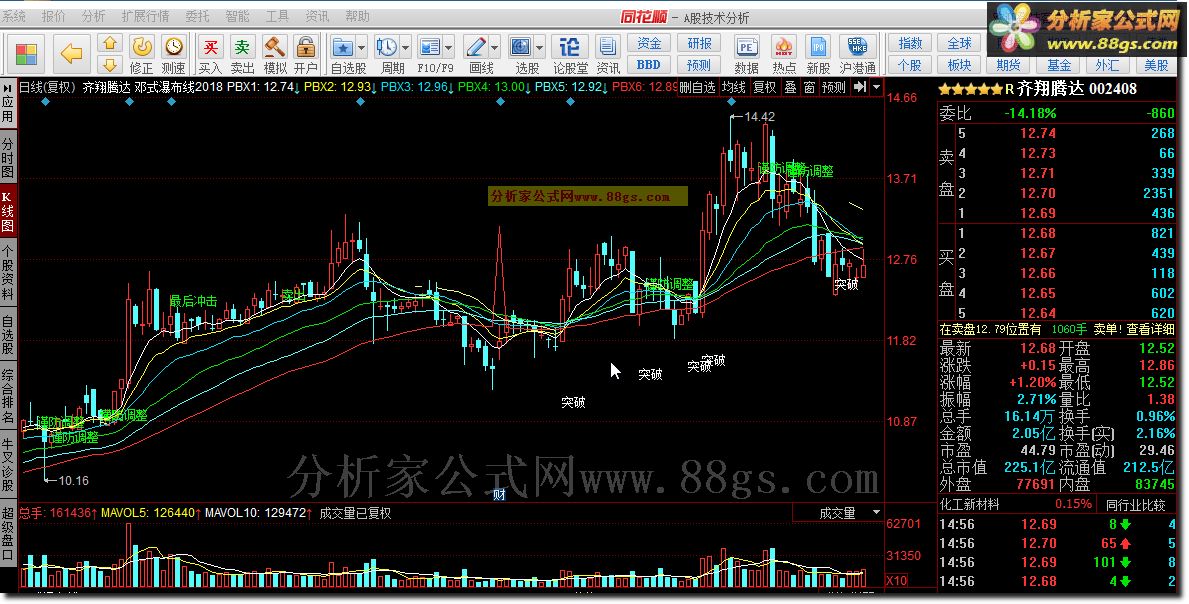Select the 画线 pencil drawing tool
This screenshot has width=1189, height=604.
(476, 48)
